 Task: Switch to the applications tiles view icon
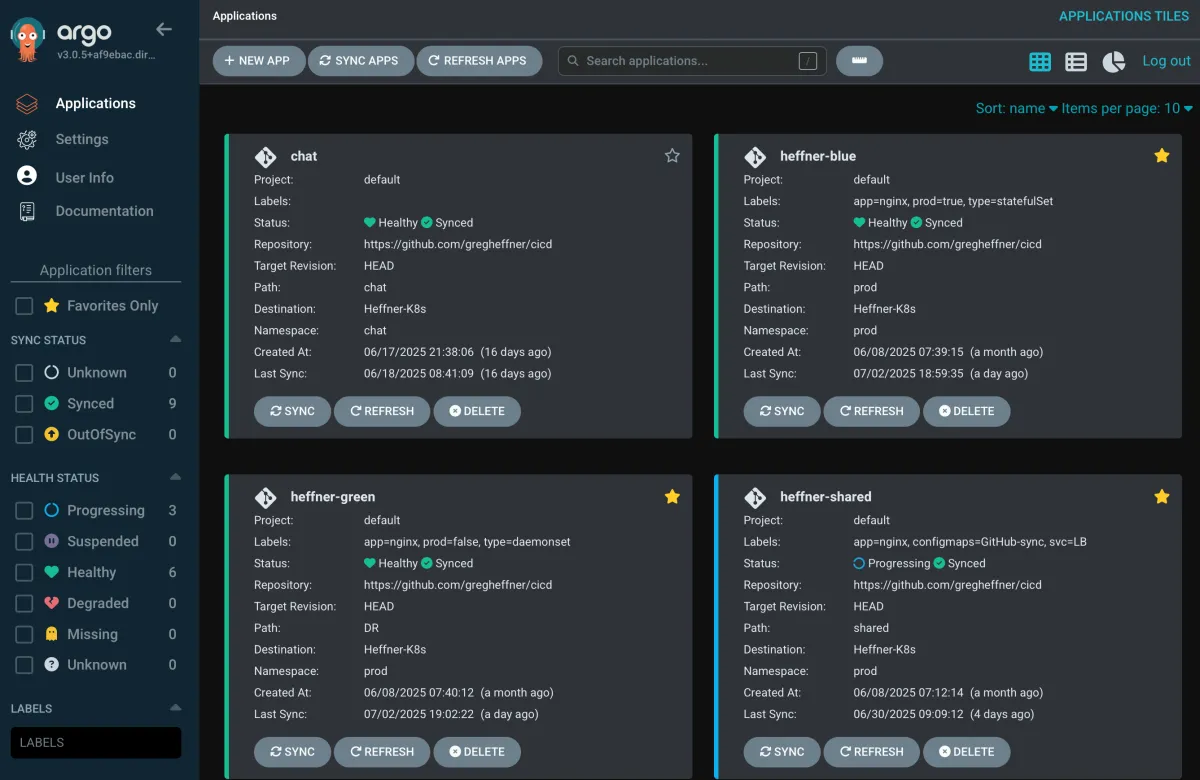[1040, 62]
